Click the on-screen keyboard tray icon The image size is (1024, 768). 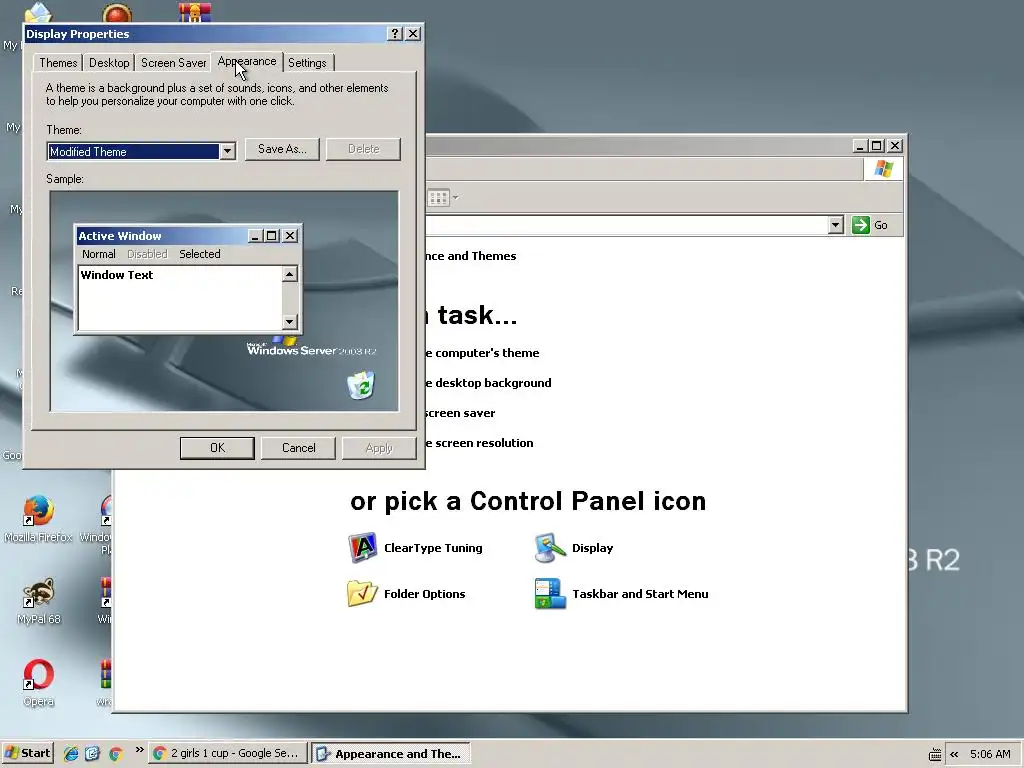[x=935, y=754]
